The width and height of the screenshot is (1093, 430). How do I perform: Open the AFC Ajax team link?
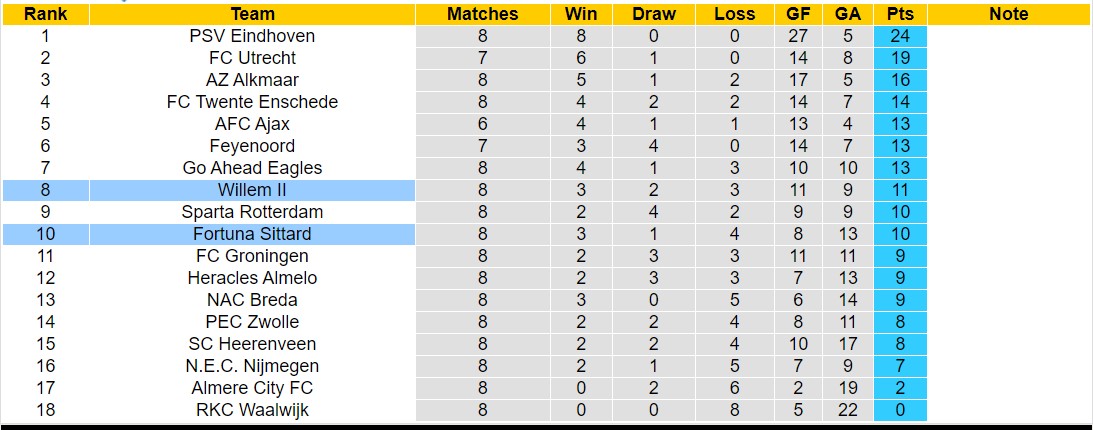point(252,124)
